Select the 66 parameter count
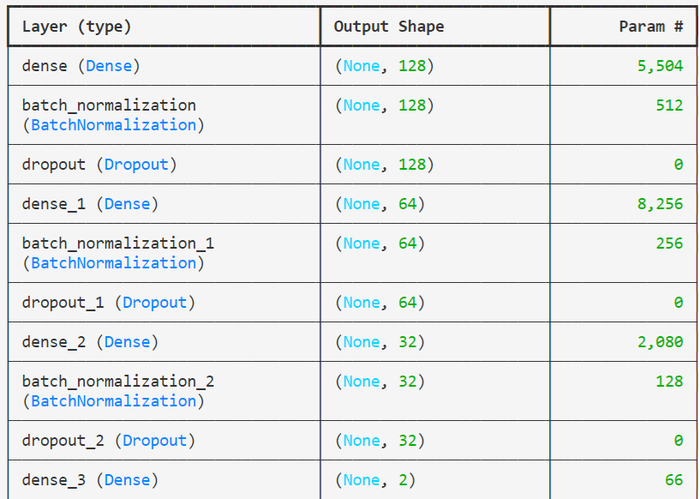700x499 pixels. click(x=674, y=480)
